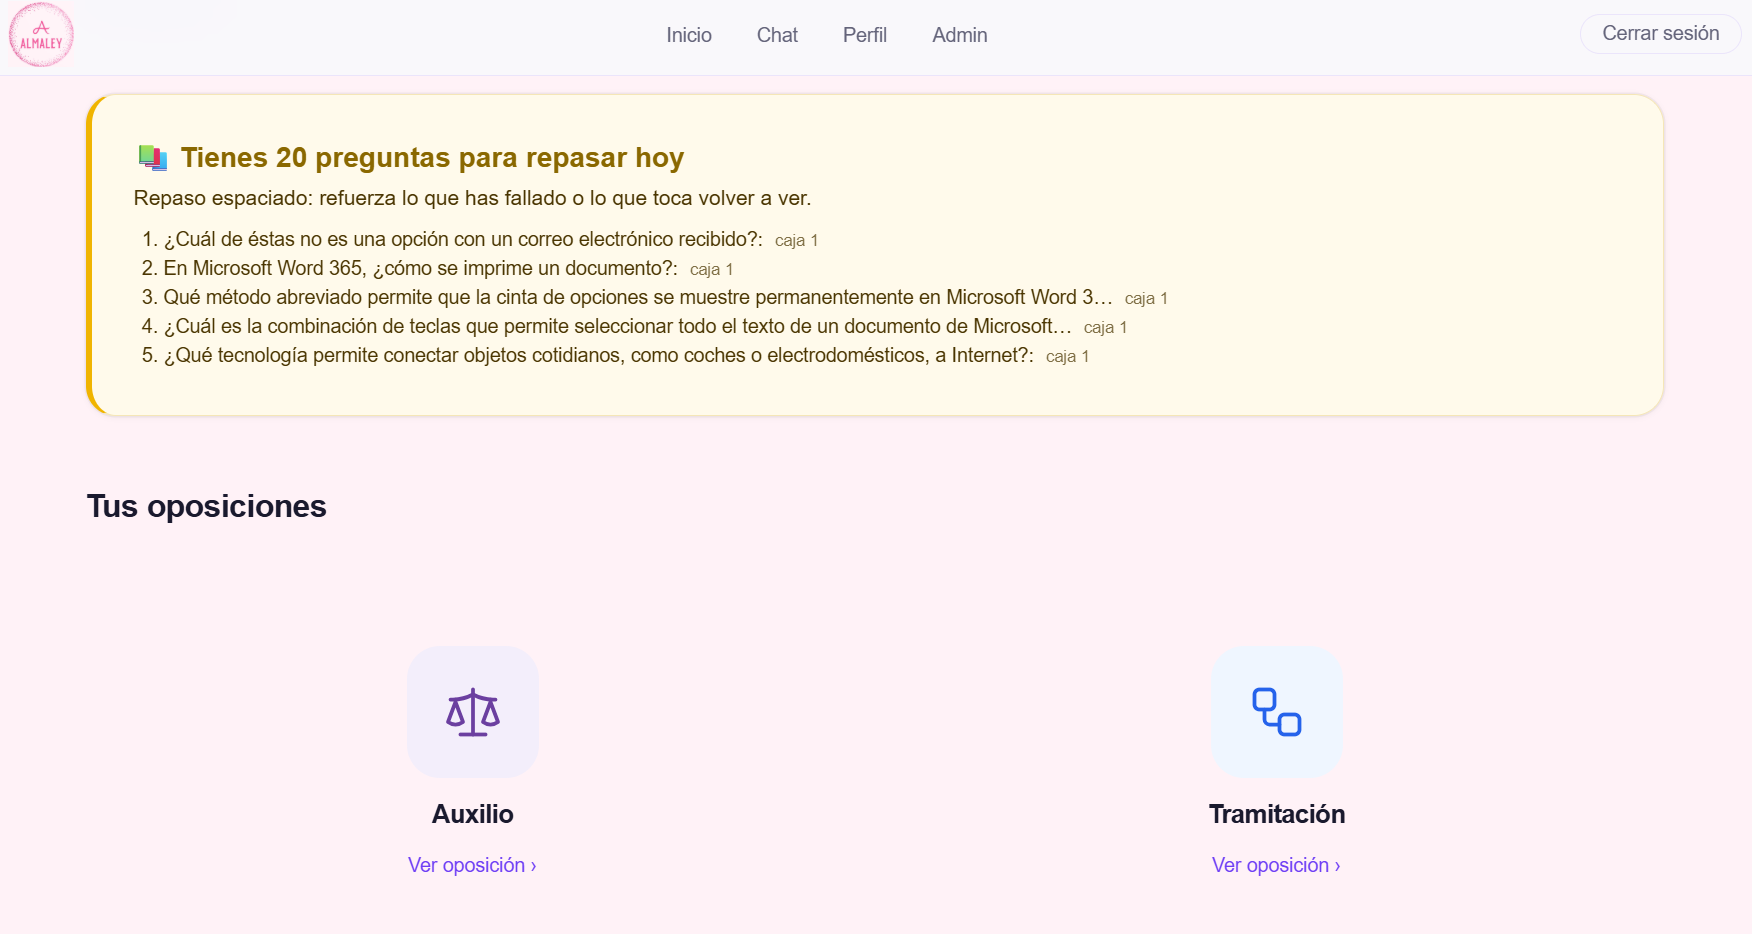The image size is (1752, 934).
Task: Select question about cinta de opciones
Action: pos(638,297)
